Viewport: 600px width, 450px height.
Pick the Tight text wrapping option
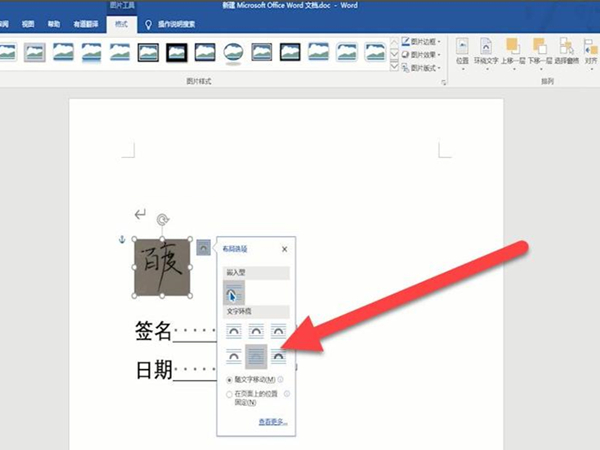pyautogui.click(x=256, y=329)
